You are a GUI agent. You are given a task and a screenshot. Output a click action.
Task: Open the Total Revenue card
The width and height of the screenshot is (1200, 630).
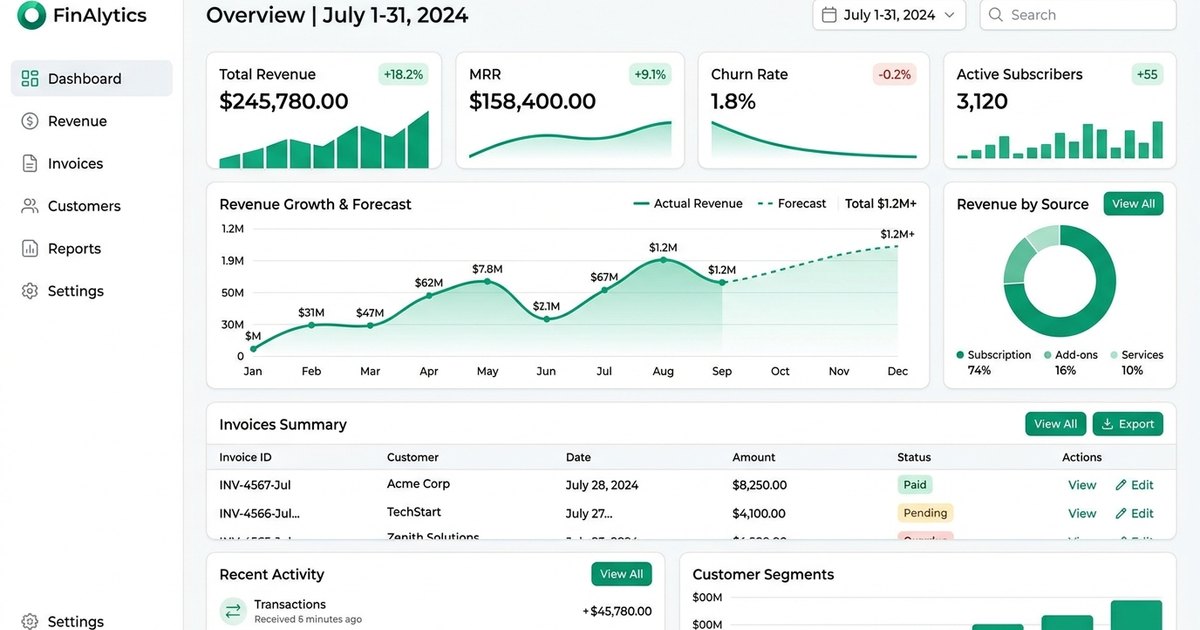tap(322, 111)
